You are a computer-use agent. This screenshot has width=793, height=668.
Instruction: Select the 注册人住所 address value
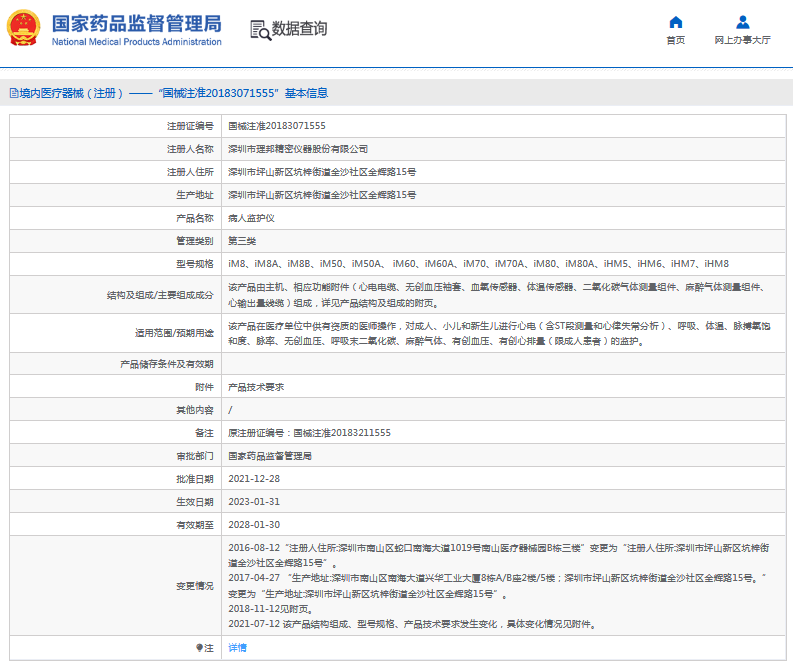[322, 172]
